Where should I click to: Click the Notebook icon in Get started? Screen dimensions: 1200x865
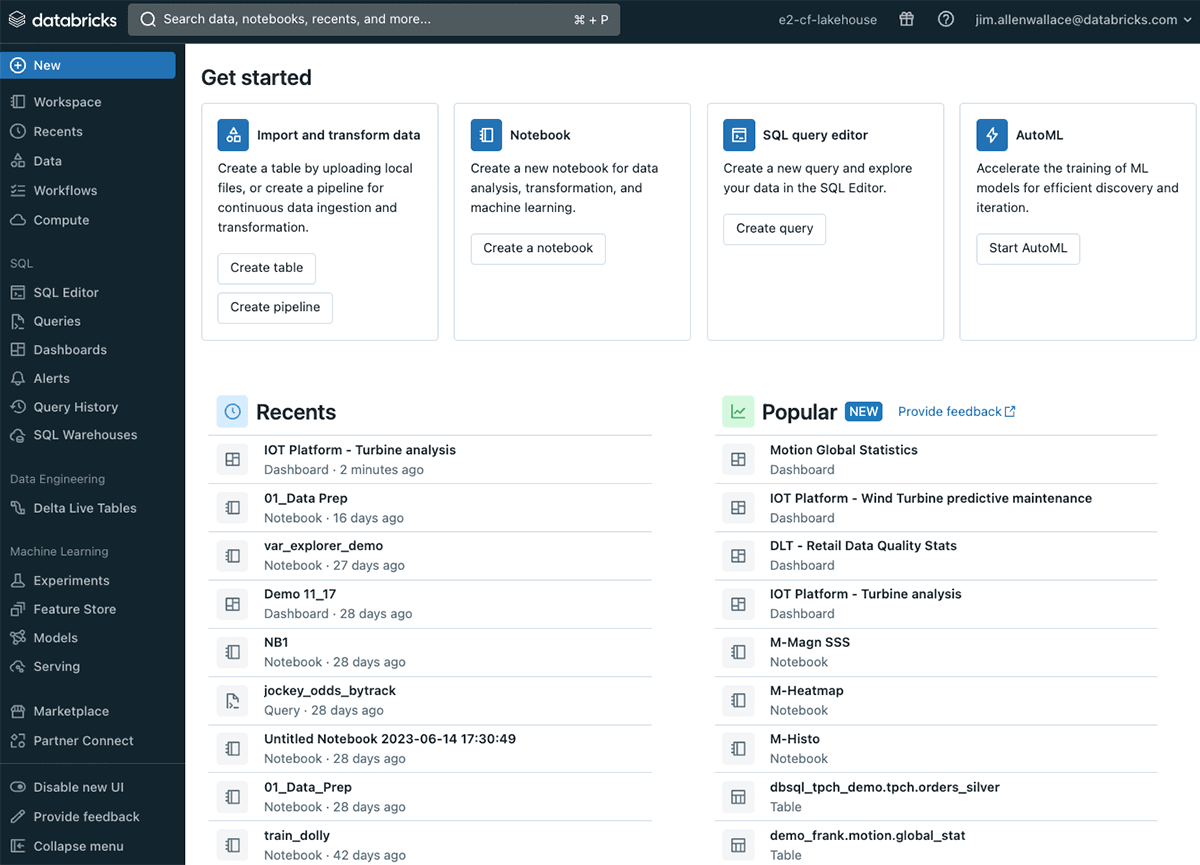point(486,135)
